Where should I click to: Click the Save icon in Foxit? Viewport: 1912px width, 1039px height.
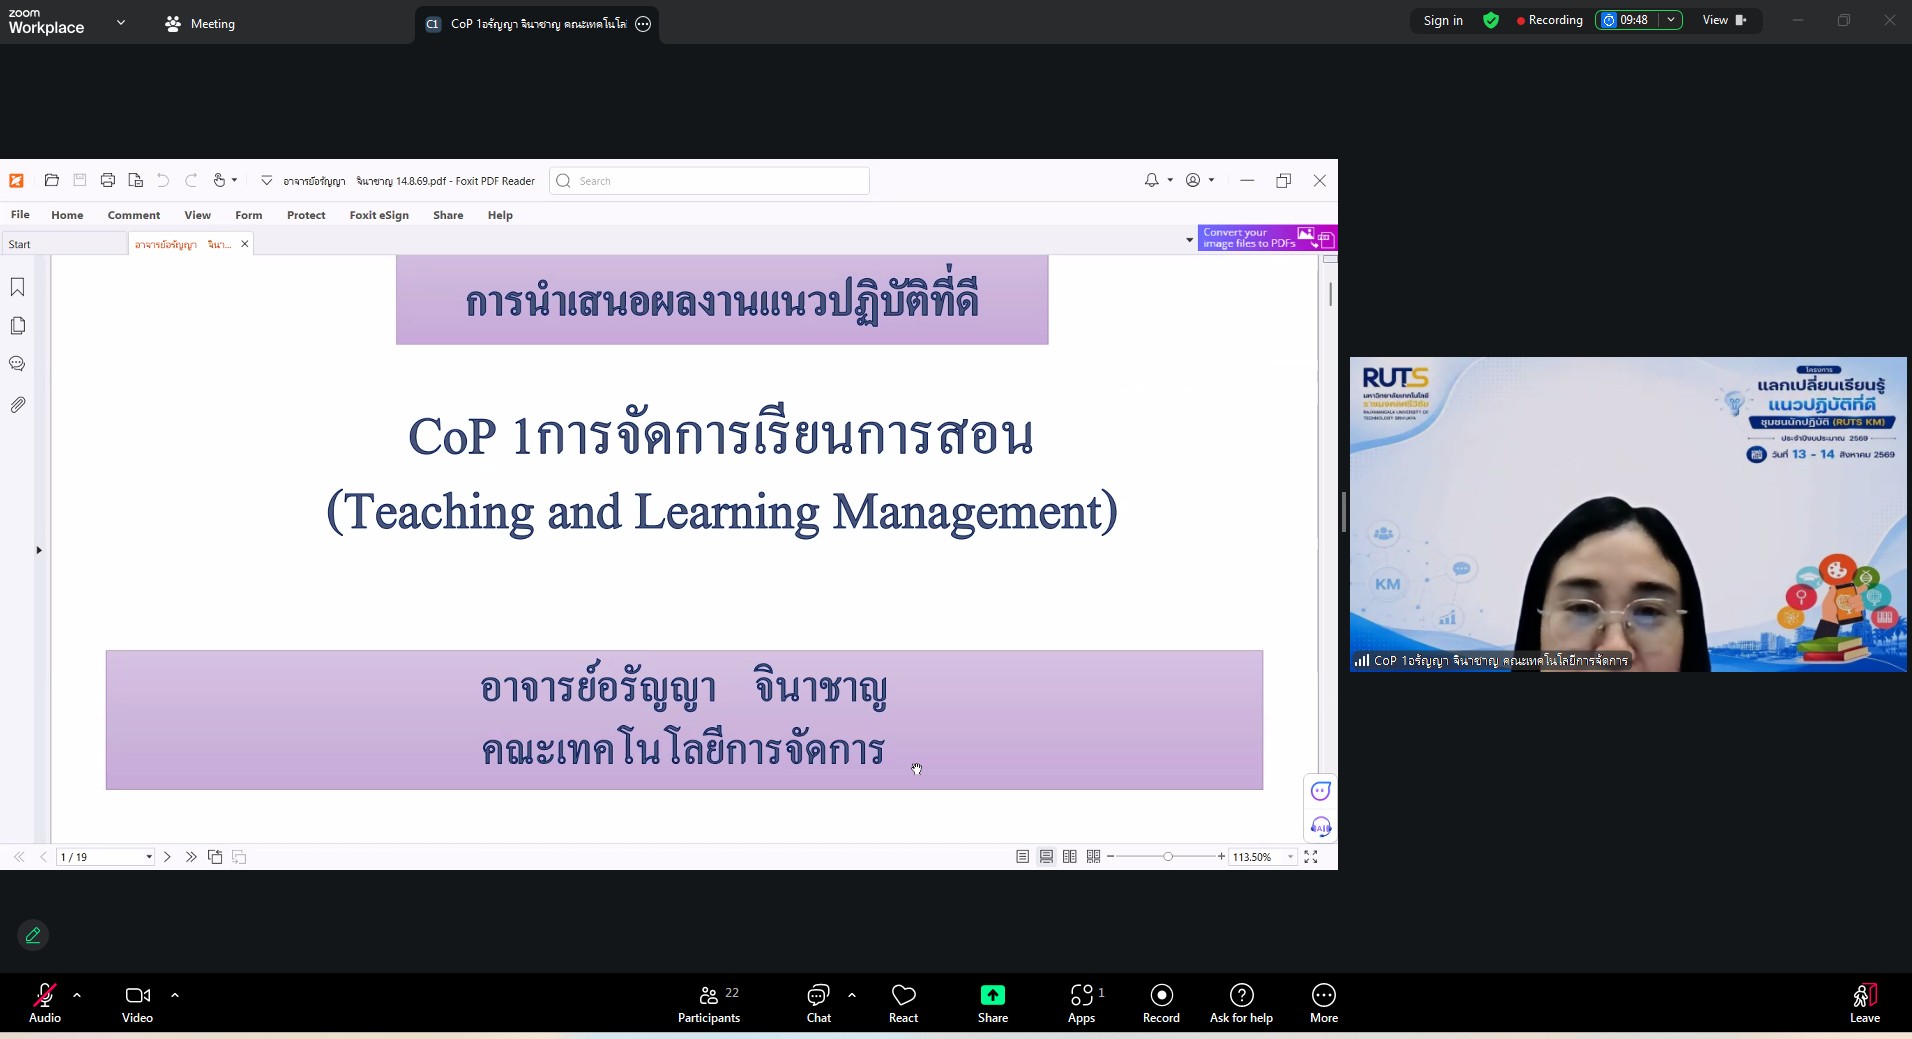click(x=80, y=181)
